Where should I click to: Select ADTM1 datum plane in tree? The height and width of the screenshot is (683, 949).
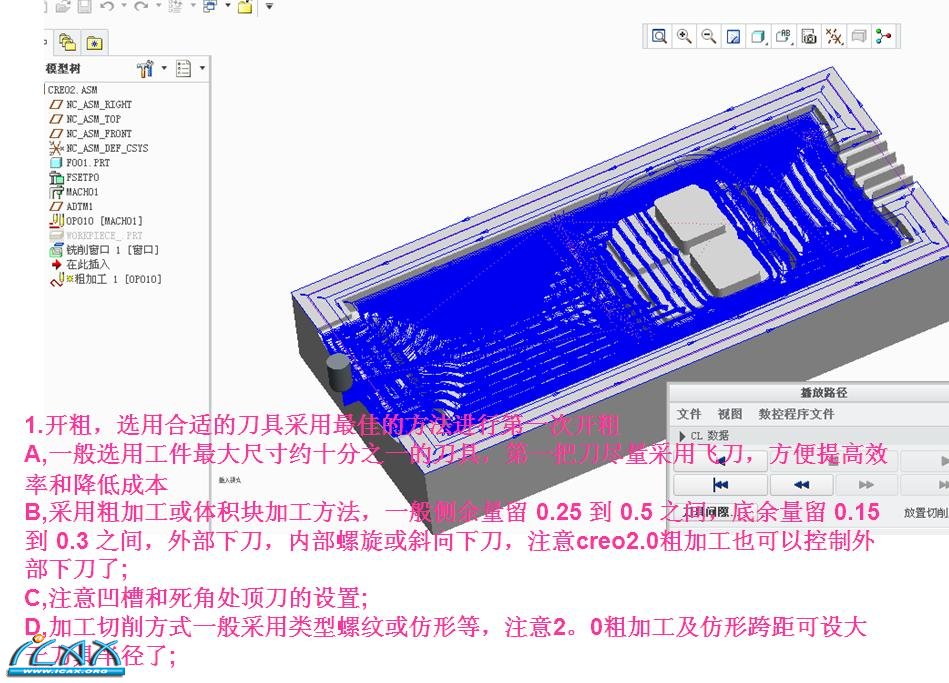coord(71,206)
